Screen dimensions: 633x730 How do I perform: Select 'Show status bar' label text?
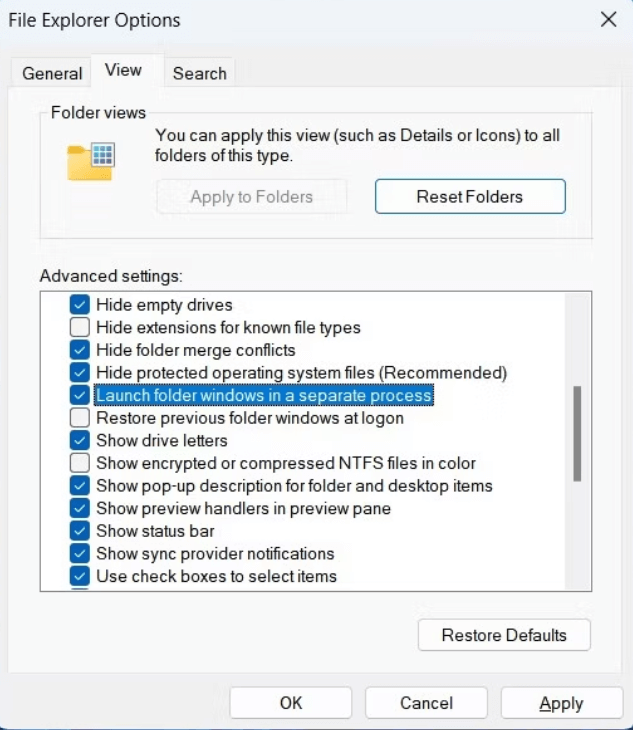pos(155,531)
